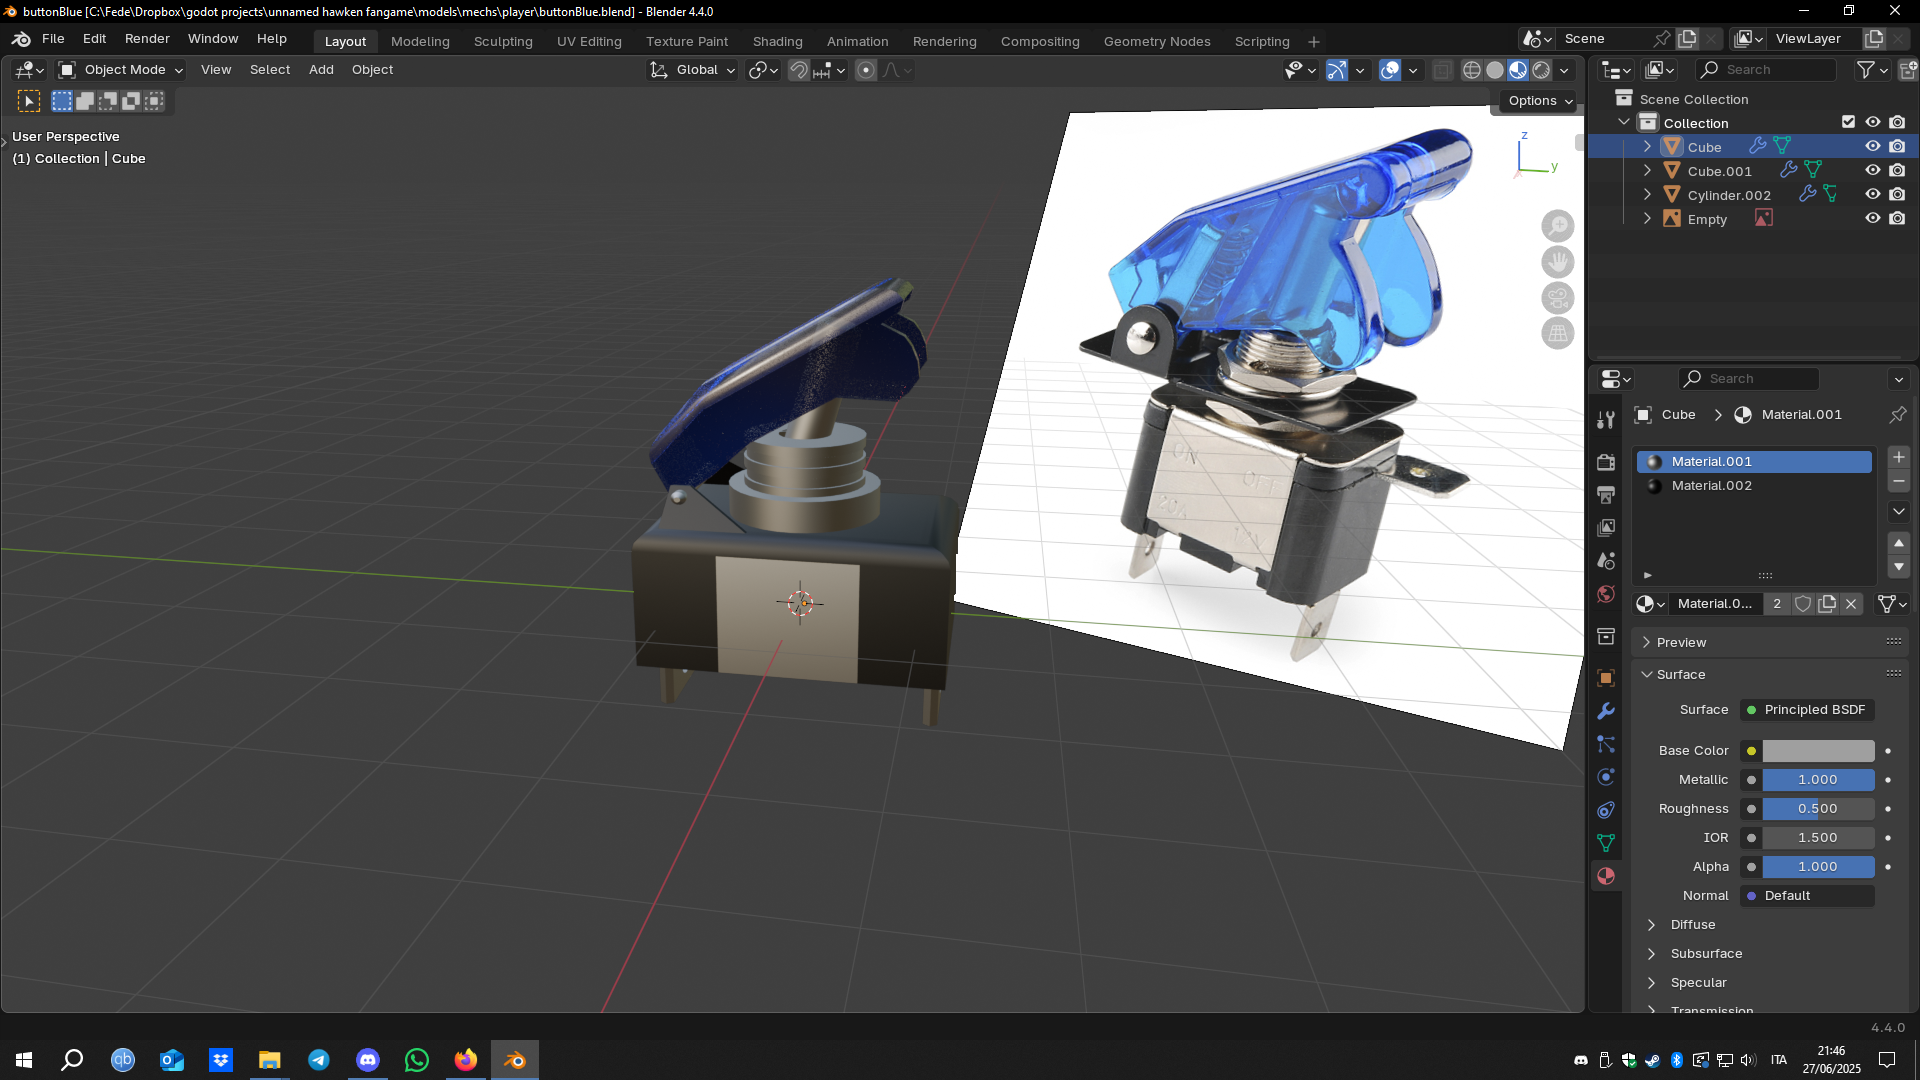Switch to wireframe viewport shading
This screenshot has width=1920, height=1080.
[x=1472, y=70]
